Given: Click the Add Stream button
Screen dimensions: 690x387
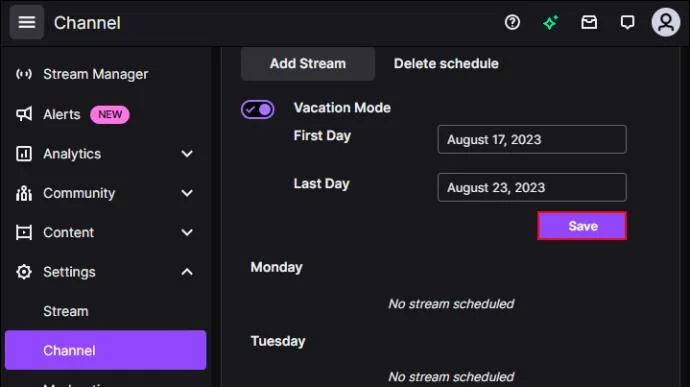Looking at the screenshot, I should tap(308, 63).
